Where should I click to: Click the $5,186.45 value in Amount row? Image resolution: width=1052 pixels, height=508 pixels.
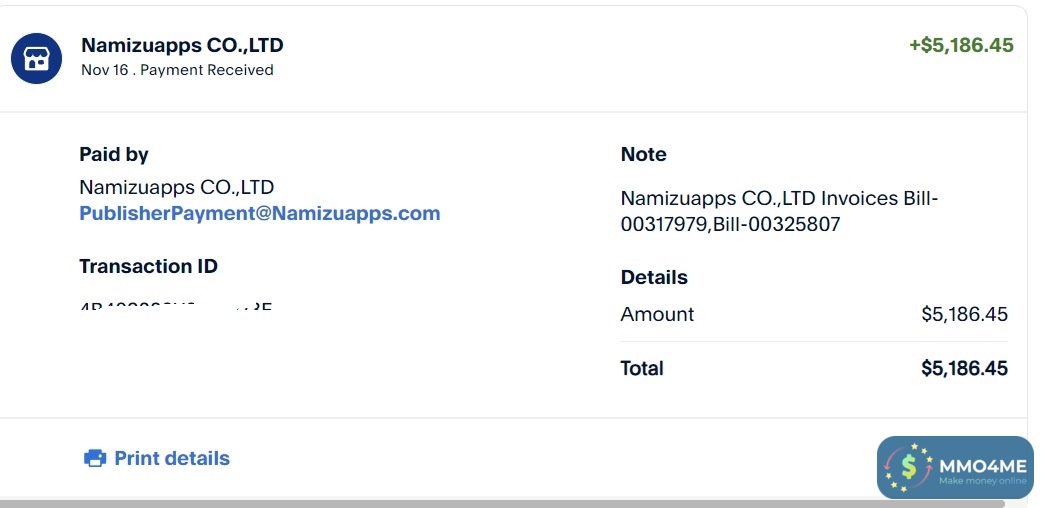tap(964, 314)
